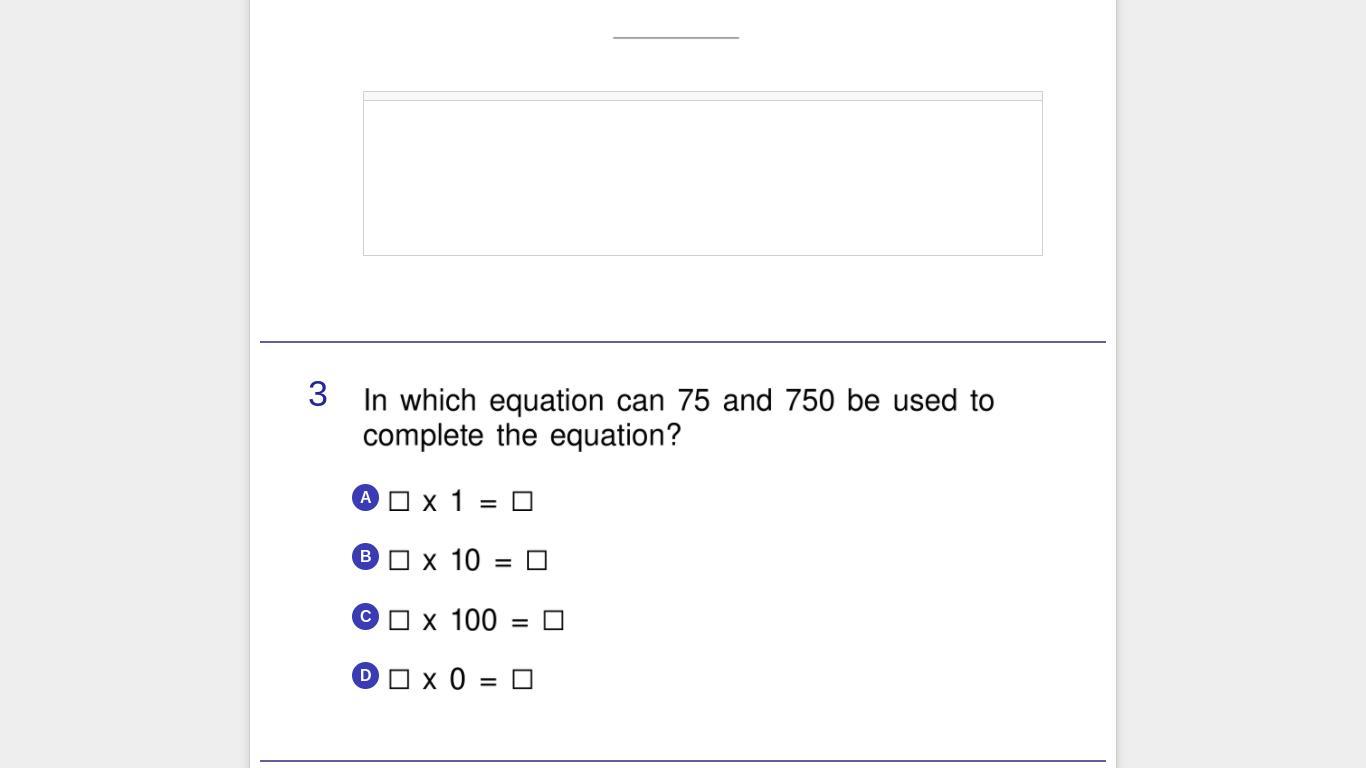Click first blank square in option A equation
Image resolution: width=1366 pixels, height=768 pixels.
pos(399,501)
